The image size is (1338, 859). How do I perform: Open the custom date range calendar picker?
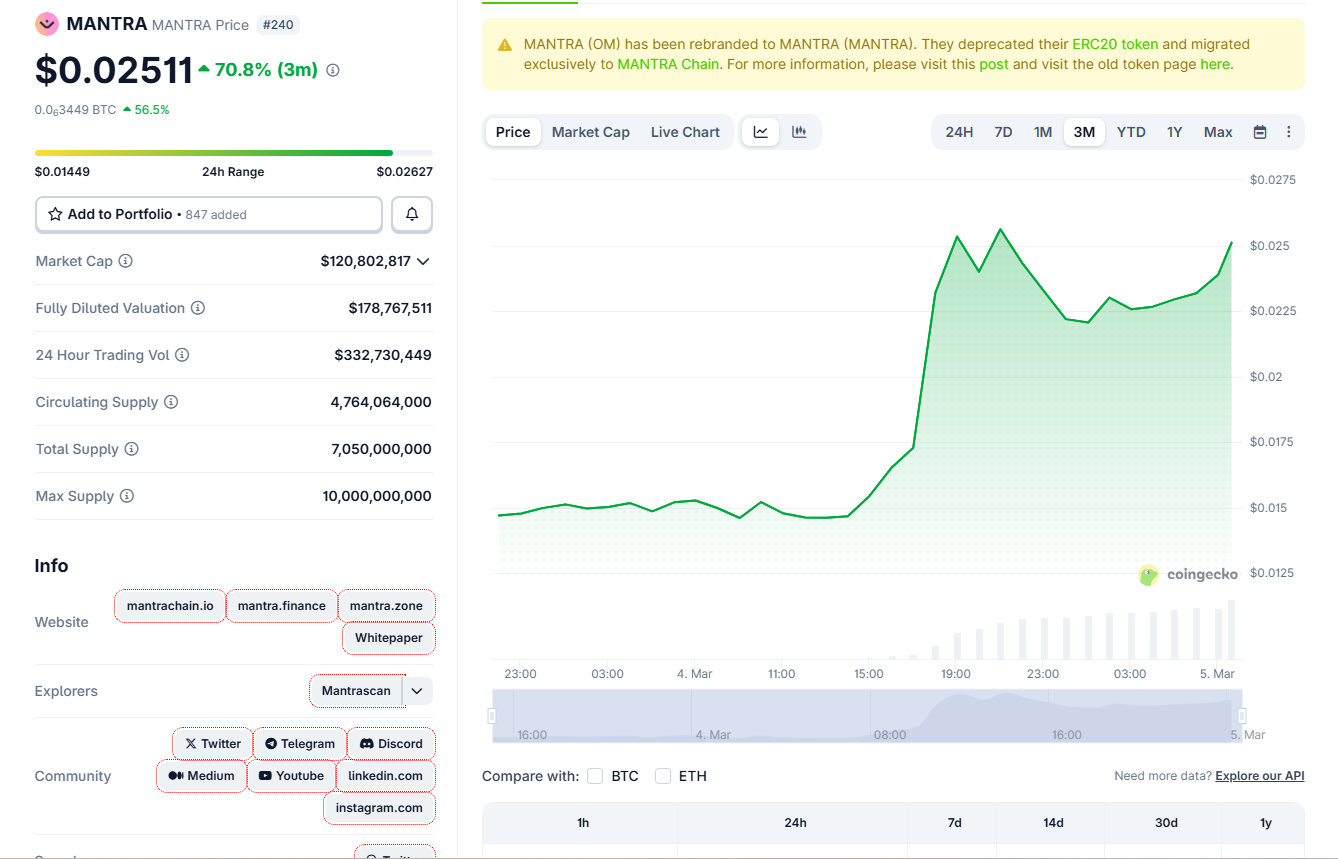click(x=1258, y=131)
